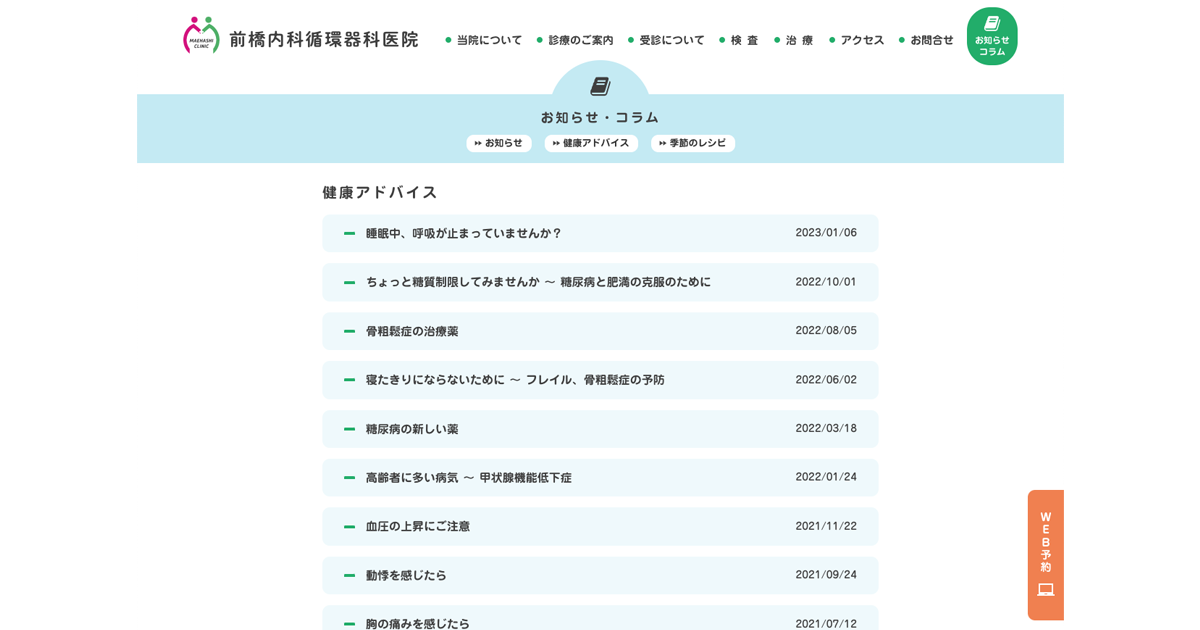Viewport: 1200px width, 630px height.
Task: Toggle the お知らせ category filter
Action: [499, 143]
